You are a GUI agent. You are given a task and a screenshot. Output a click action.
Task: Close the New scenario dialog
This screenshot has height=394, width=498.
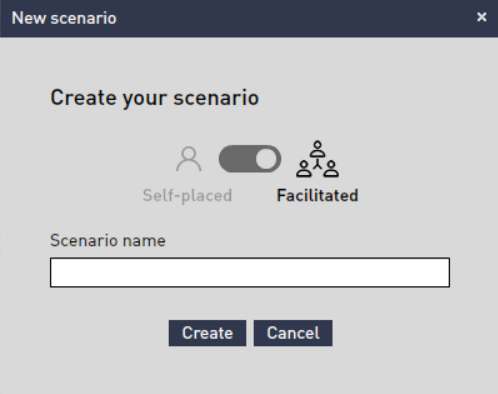coord(482,17)
